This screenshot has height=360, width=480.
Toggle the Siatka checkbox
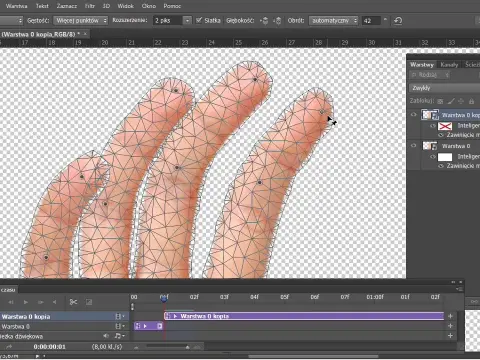pos(199,20)
